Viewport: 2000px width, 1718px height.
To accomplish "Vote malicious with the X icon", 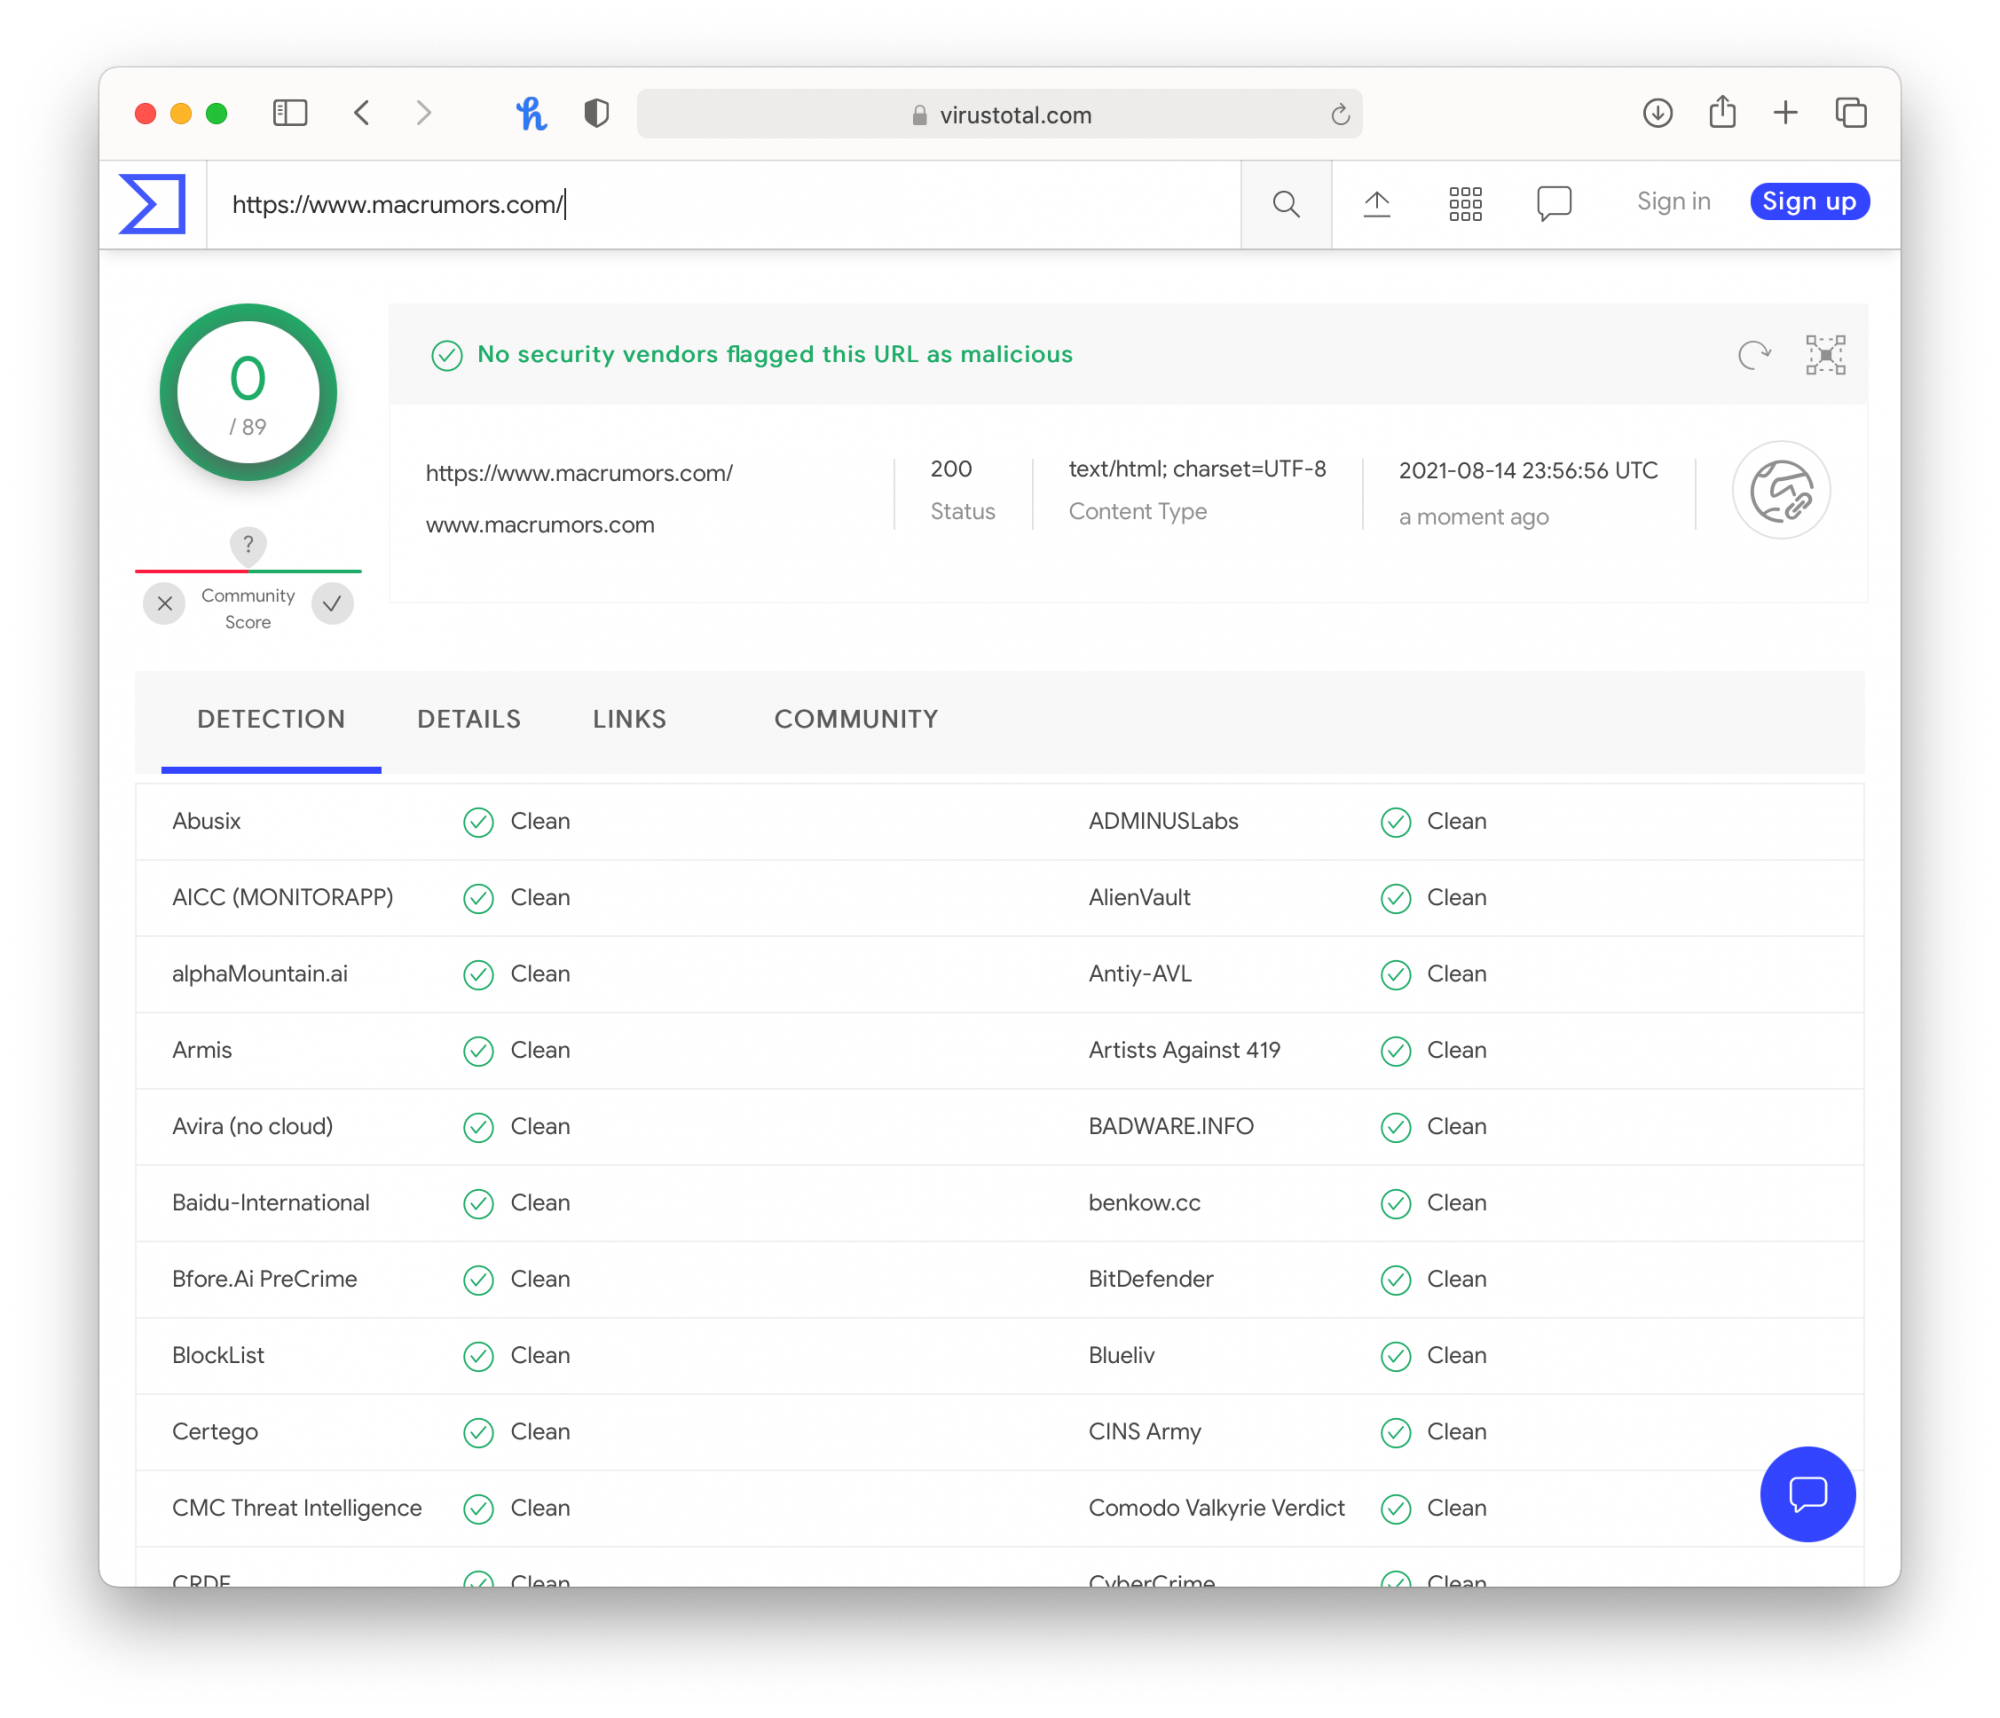I will 165,604.
